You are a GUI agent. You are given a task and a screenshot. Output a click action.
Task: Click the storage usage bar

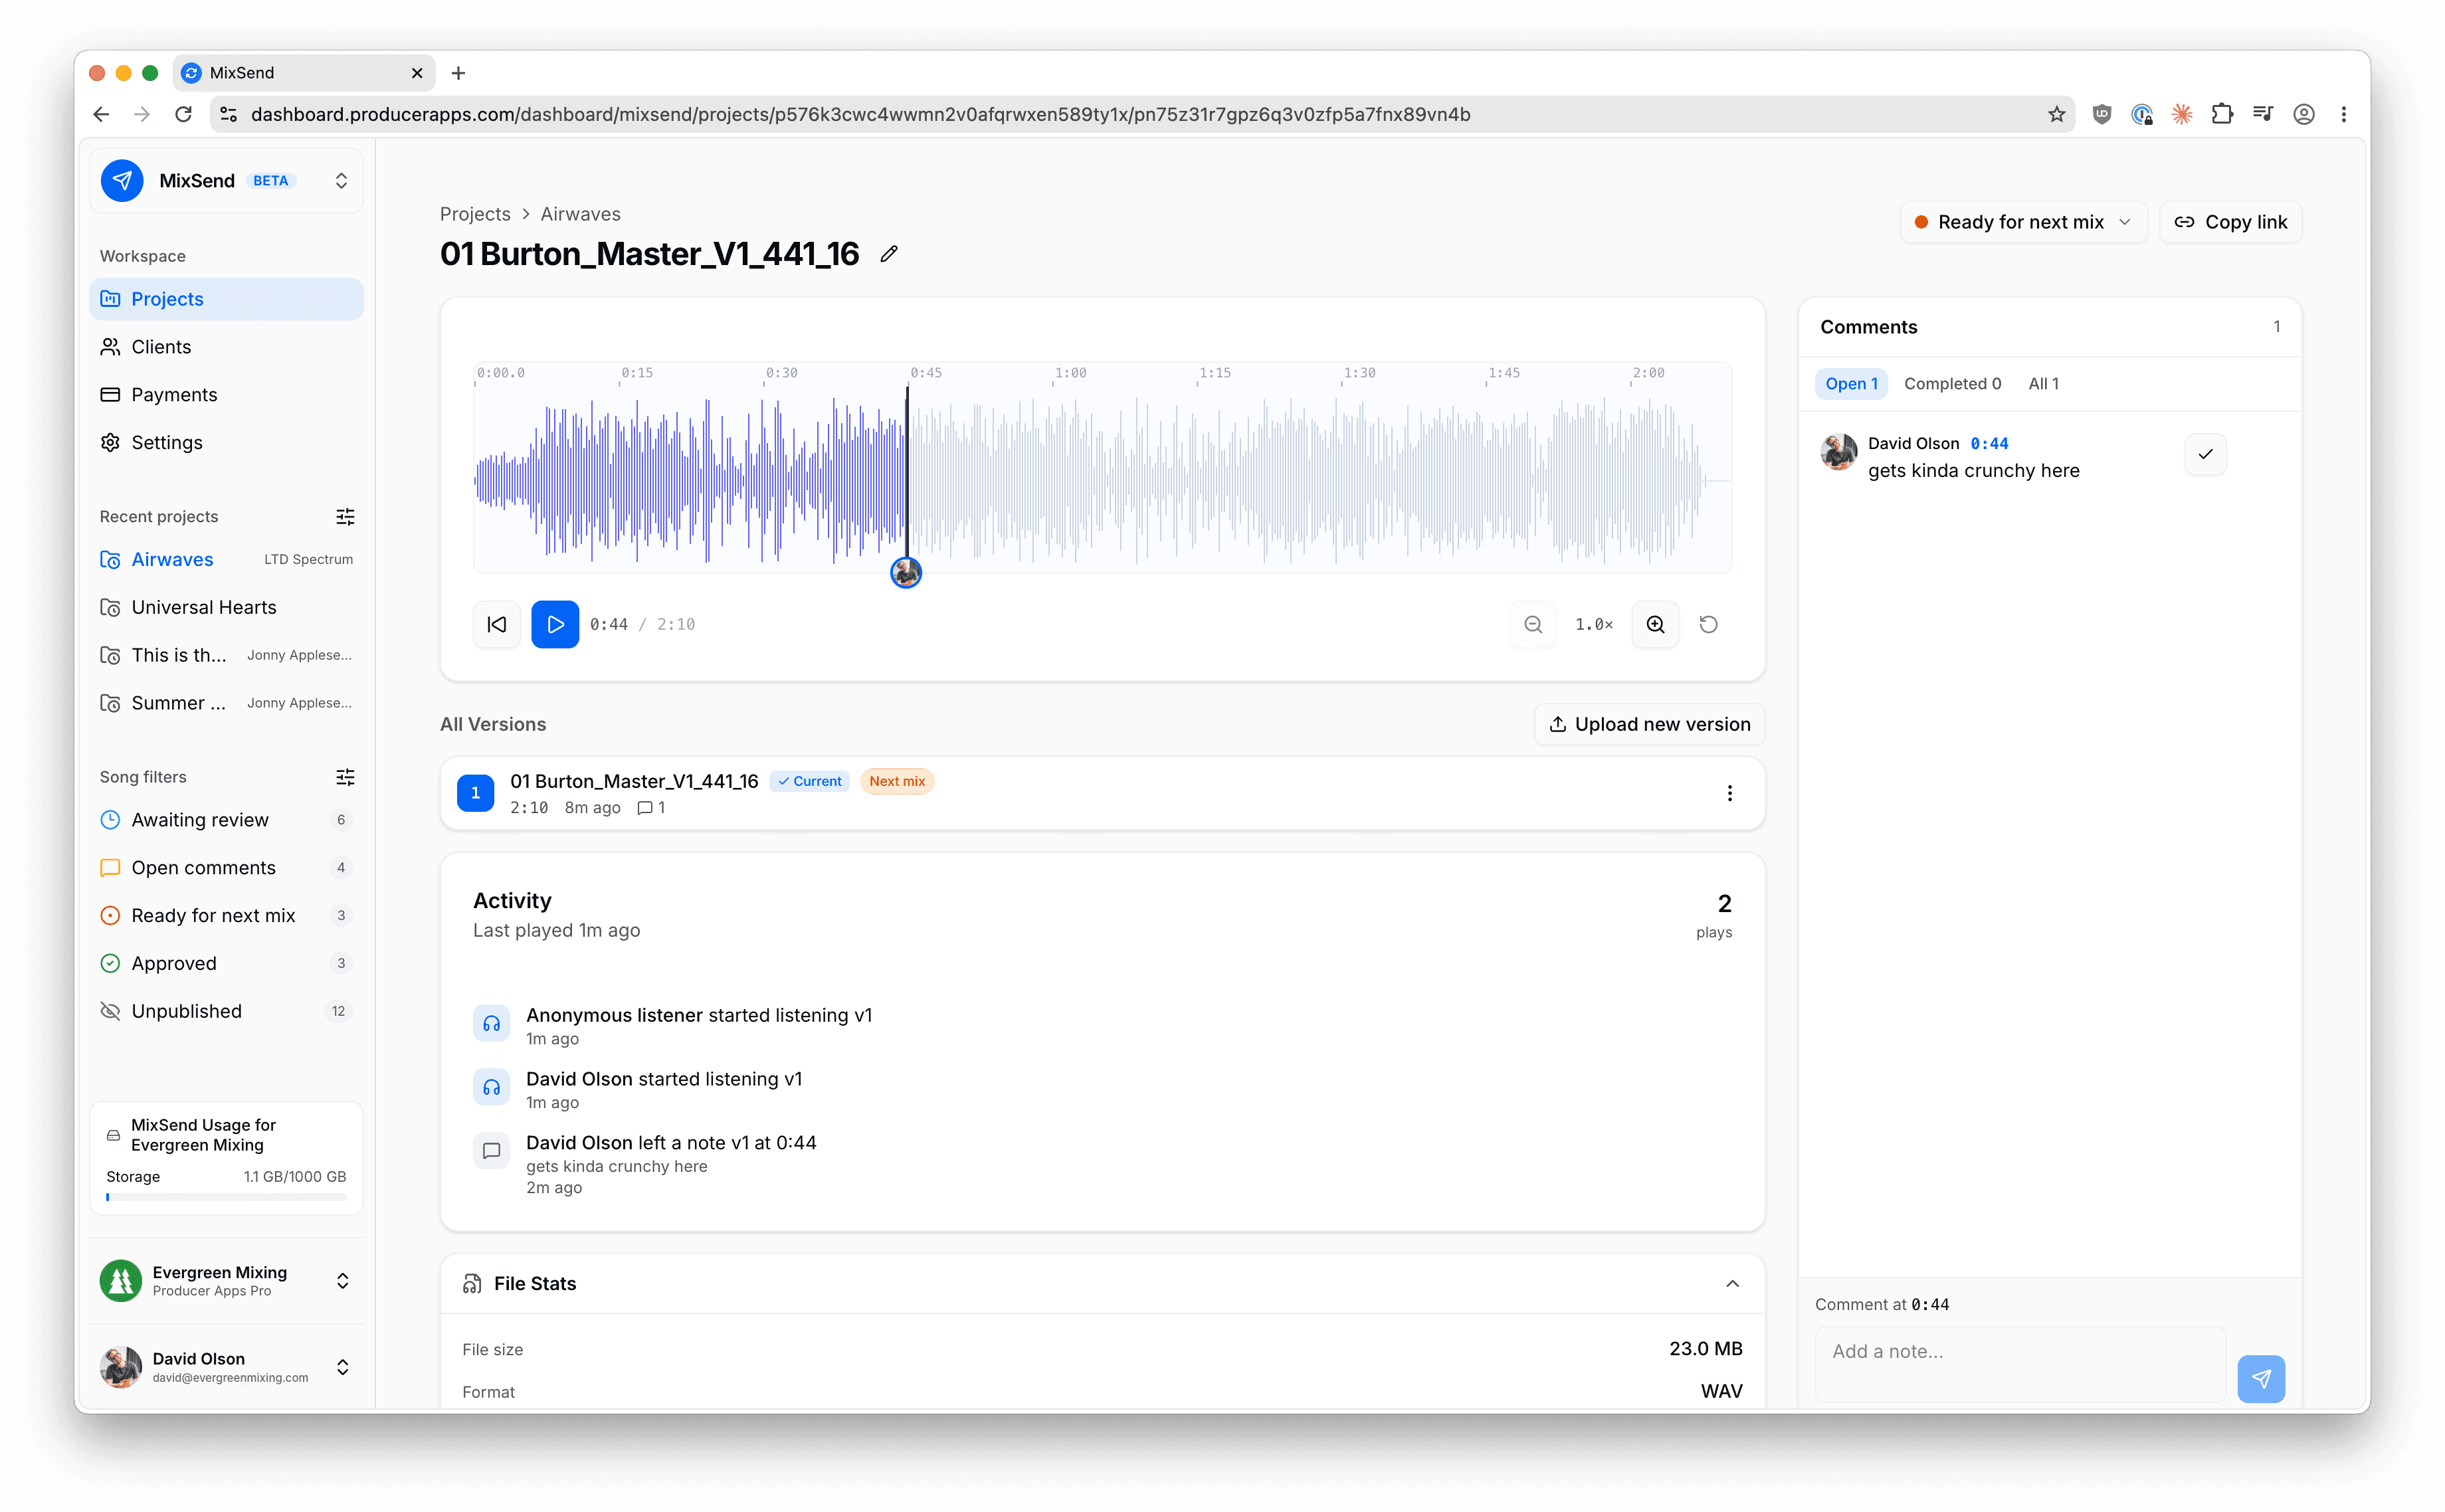coord(226,1197)
